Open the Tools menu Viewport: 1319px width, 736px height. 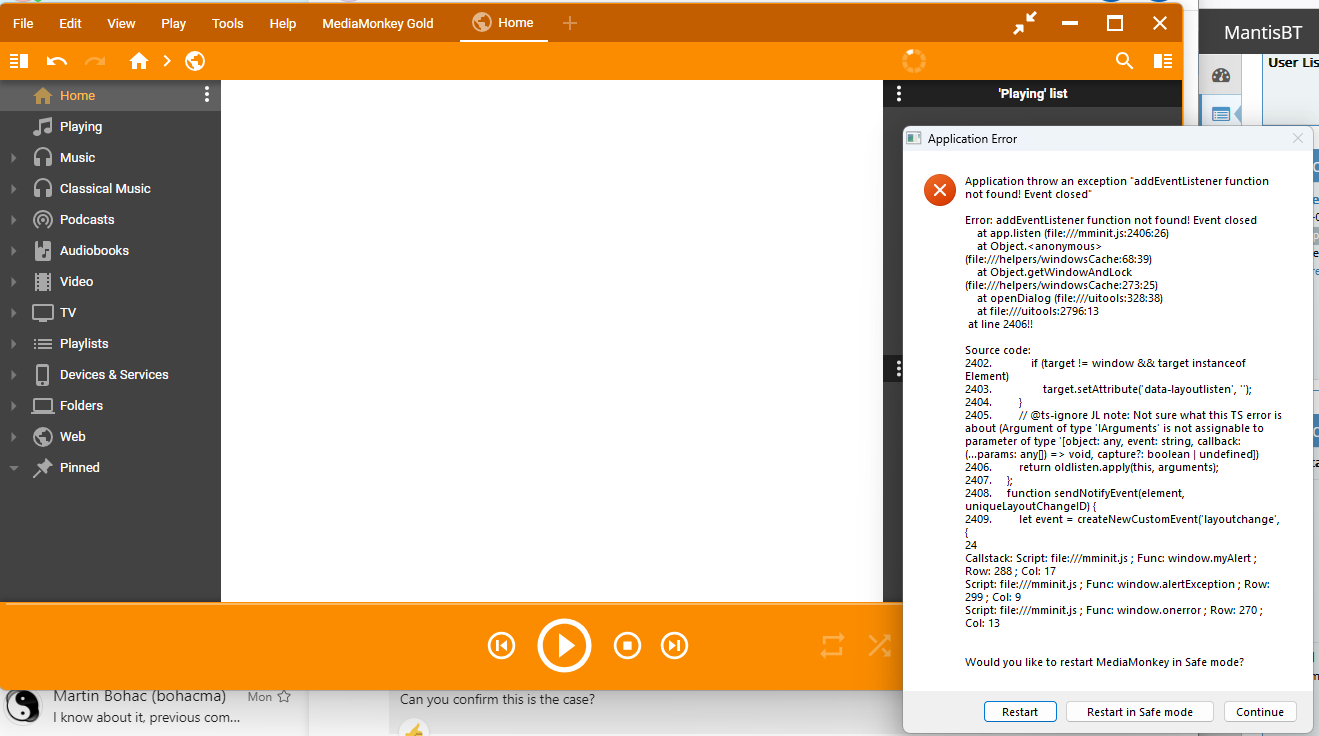click(x=227, y=23)
